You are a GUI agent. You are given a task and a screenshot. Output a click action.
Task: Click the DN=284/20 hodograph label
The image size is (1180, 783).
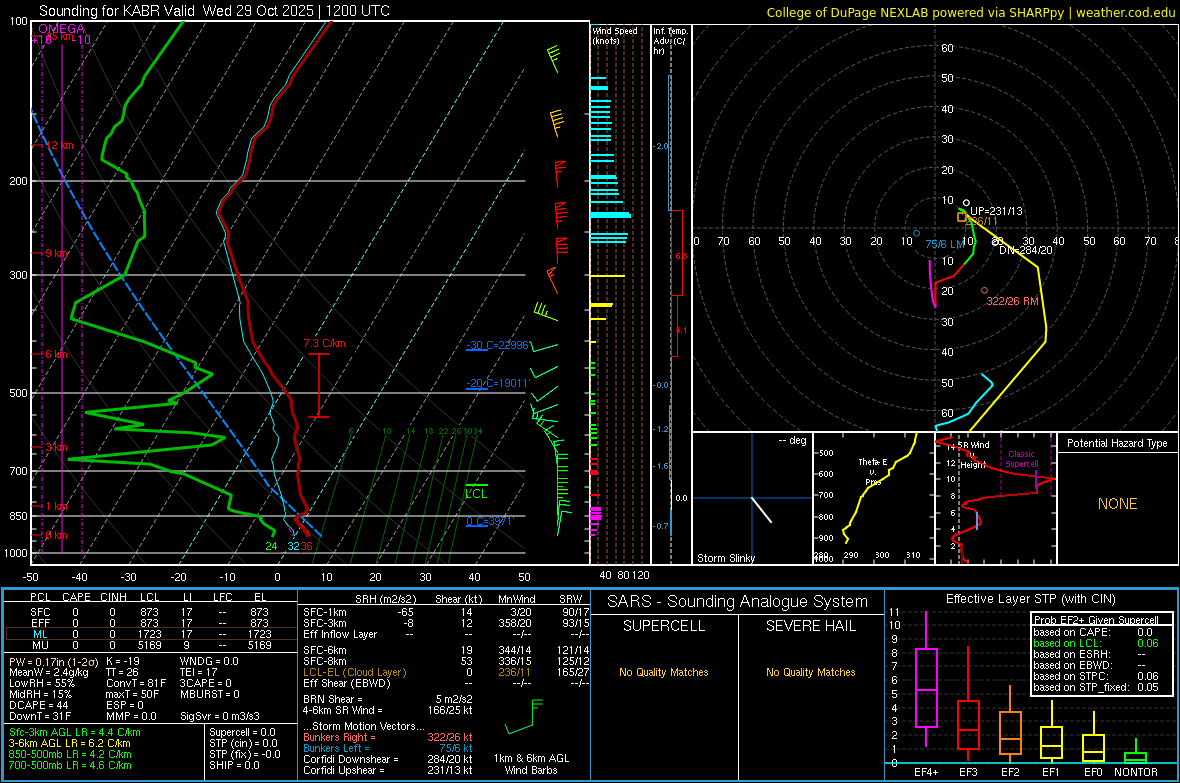(1026, 250)
